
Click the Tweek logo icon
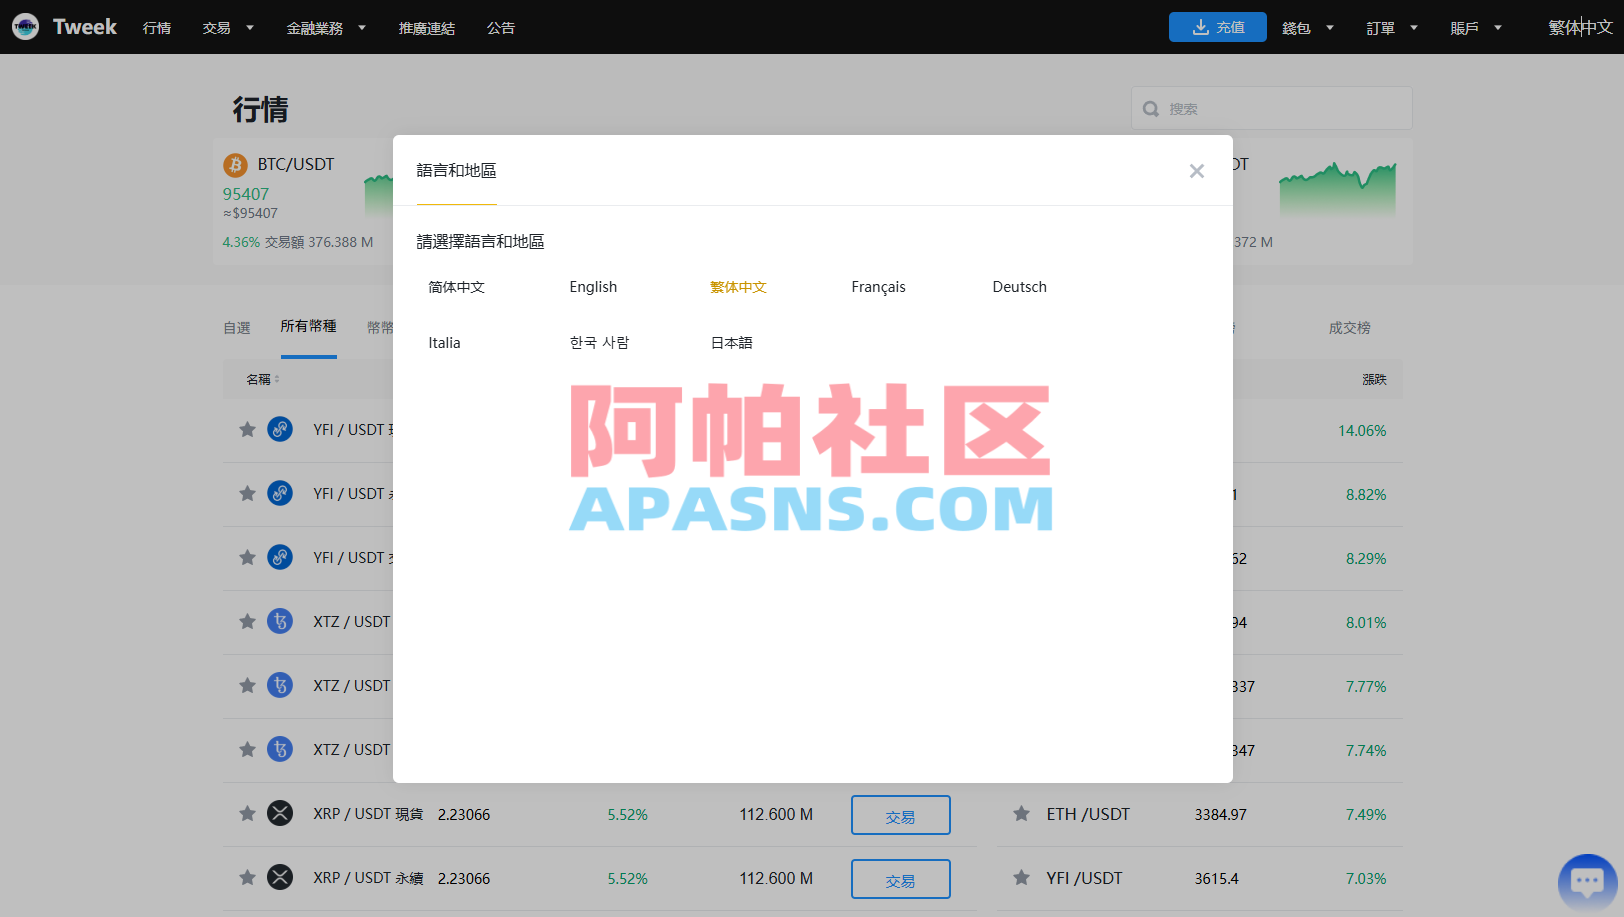25,27
